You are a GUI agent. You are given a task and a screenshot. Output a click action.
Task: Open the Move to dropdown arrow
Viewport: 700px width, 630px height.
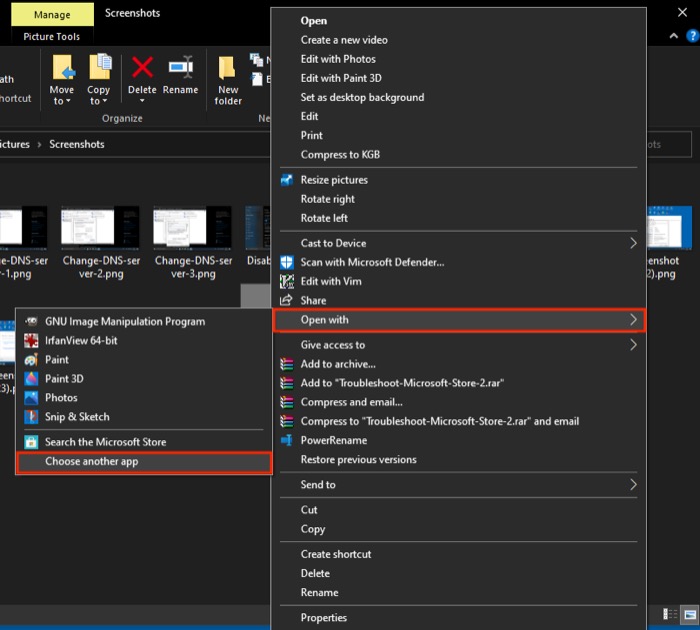click(68, 101)
